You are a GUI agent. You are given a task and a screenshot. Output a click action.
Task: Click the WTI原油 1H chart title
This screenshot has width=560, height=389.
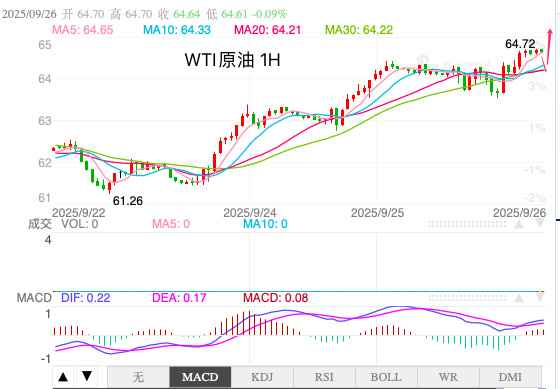232,60
